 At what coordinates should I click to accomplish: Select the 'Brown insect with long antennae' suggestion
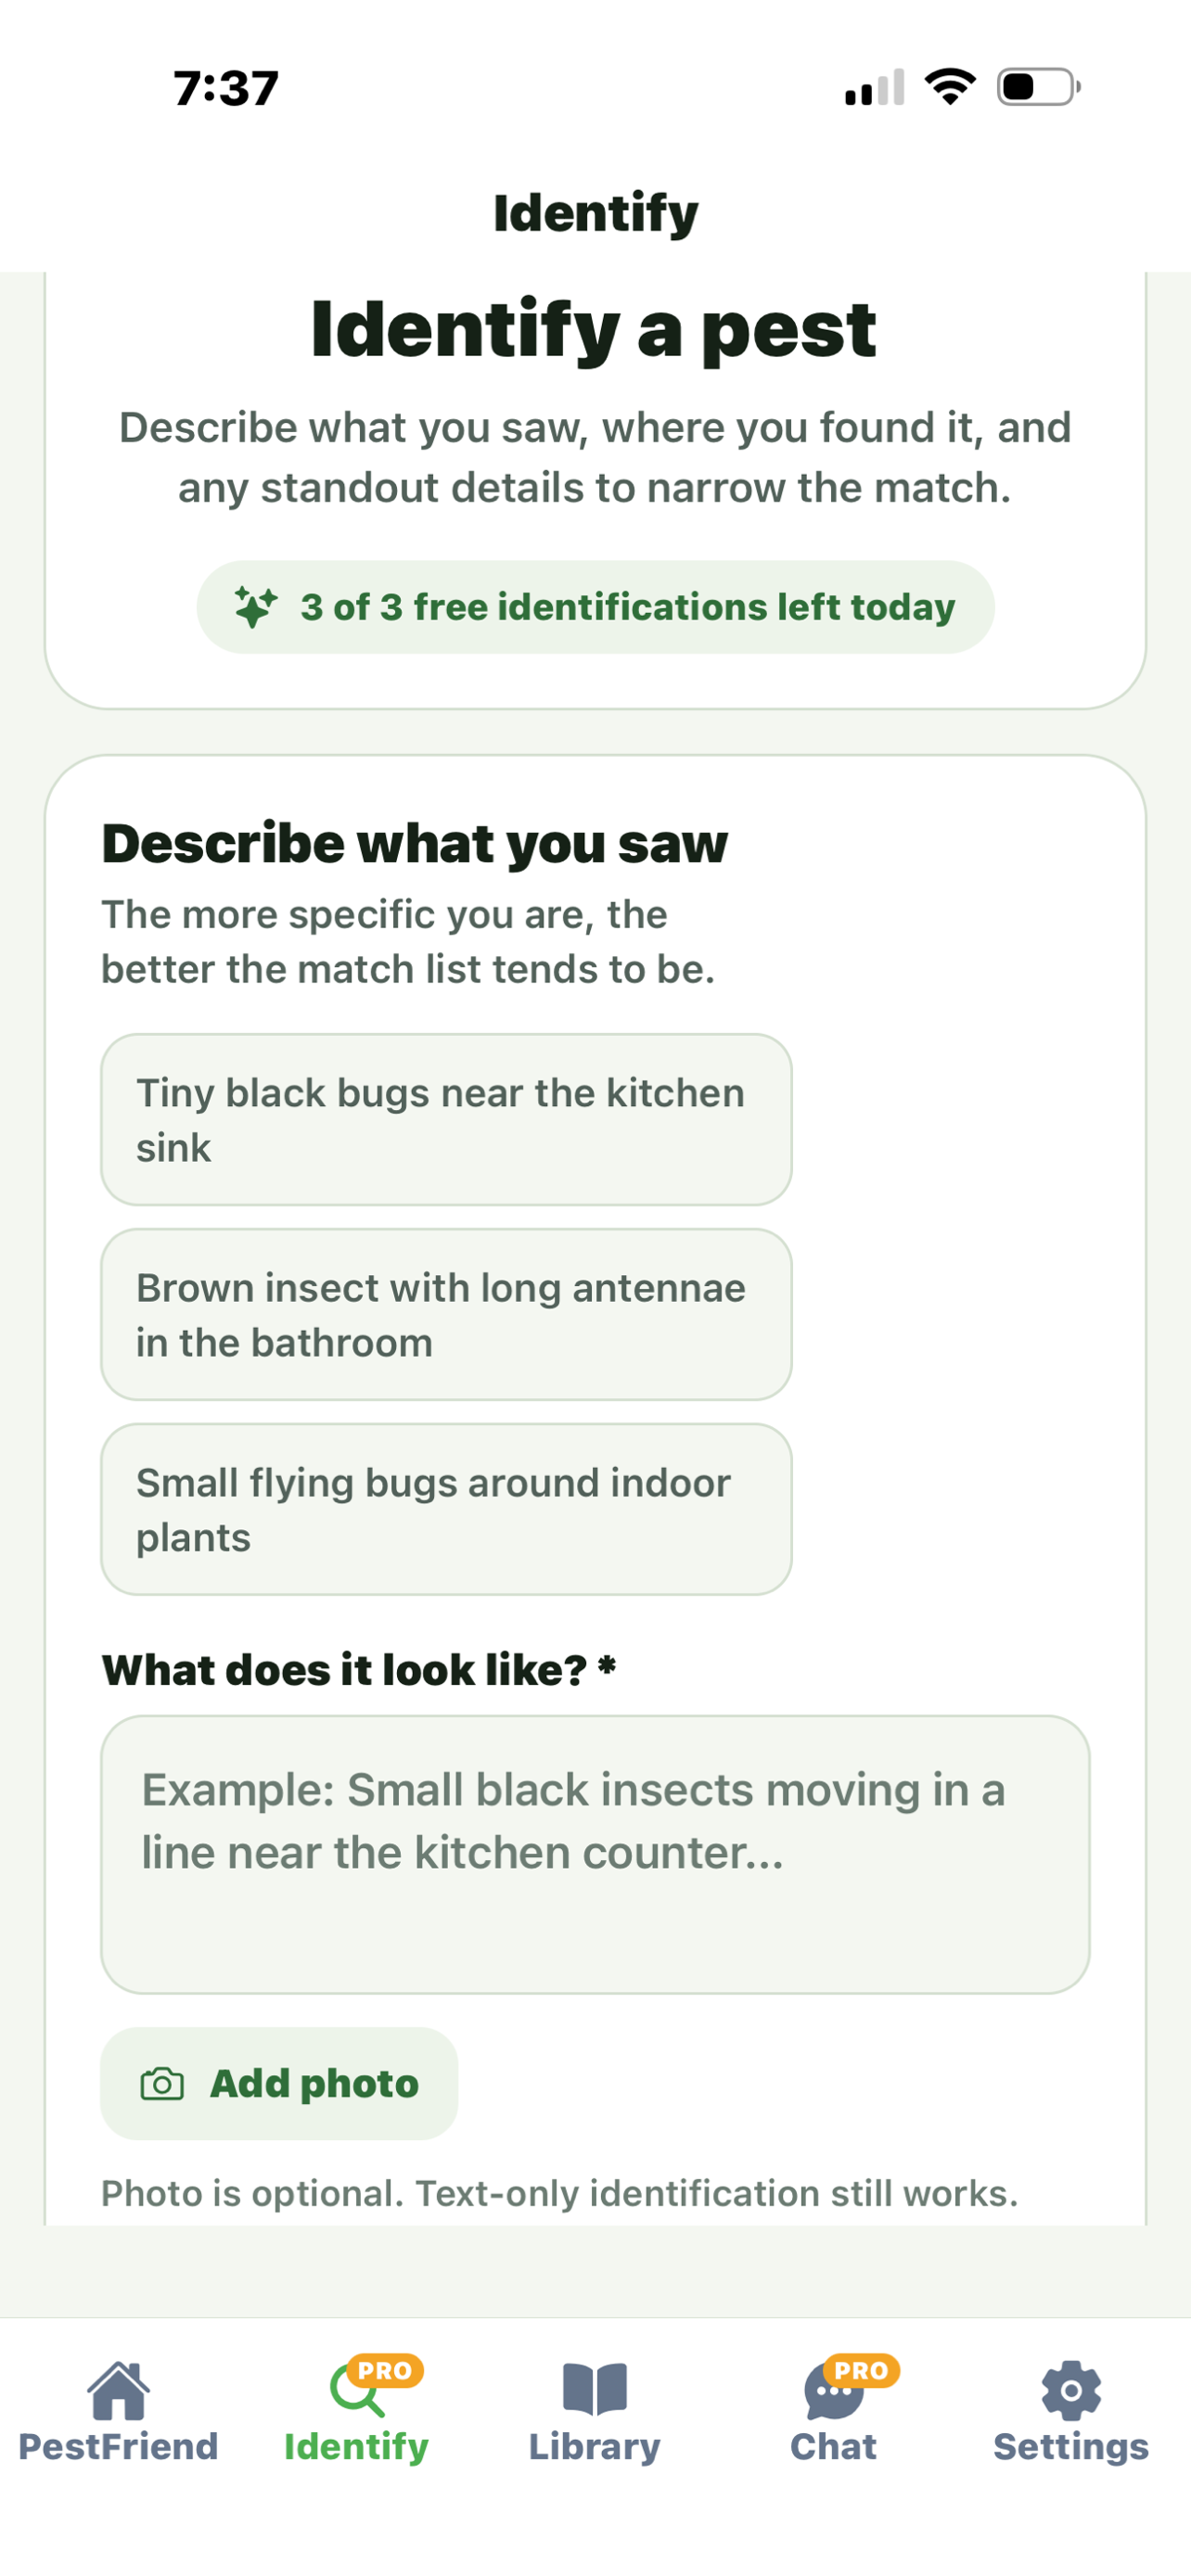pyautogui.click(x=445, y=1314)
